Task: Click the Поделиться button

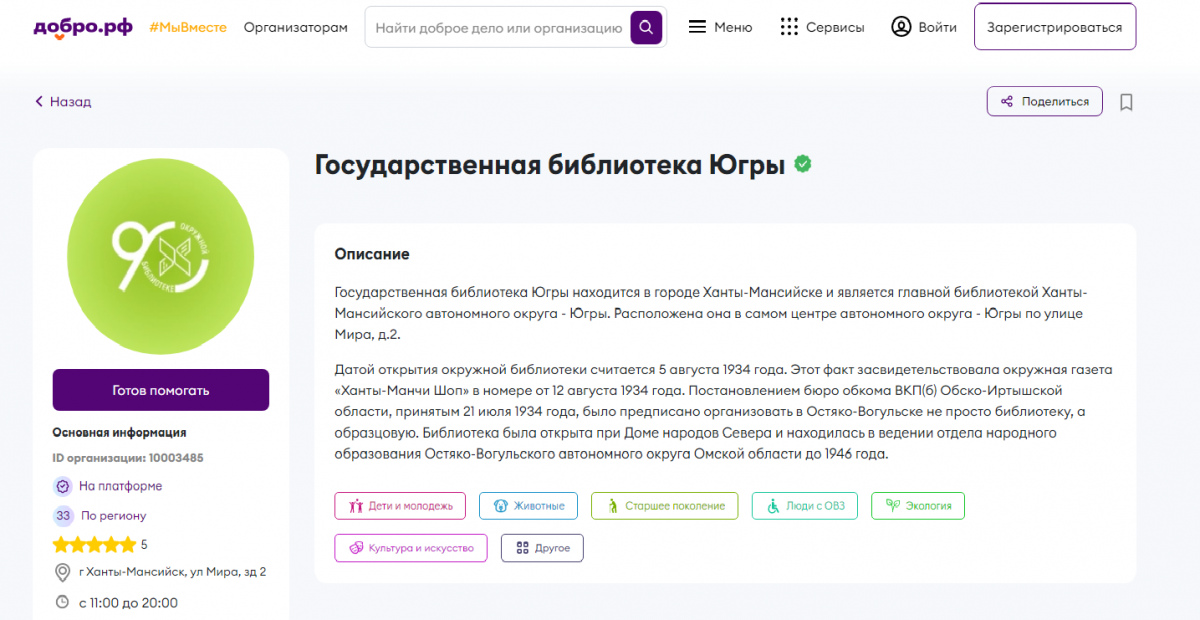Action: click(x=1045, y=102)
